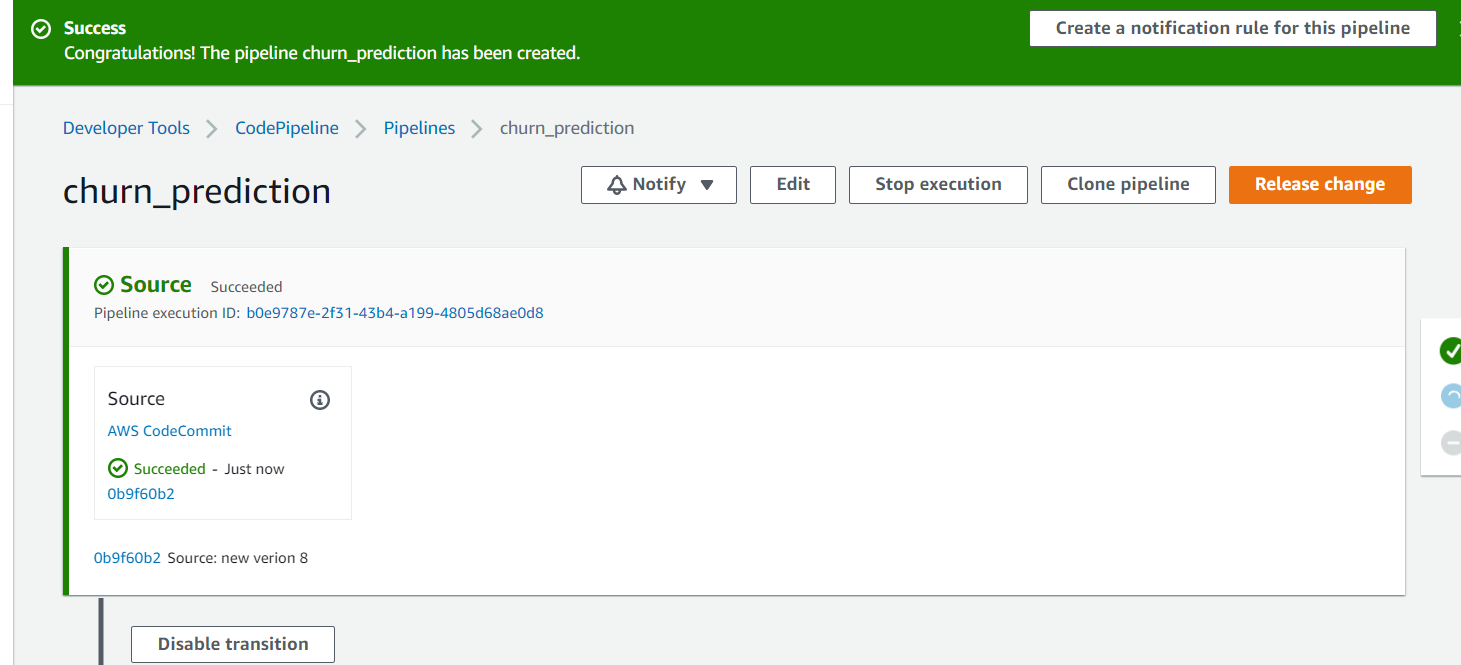Viewport: 1461px width, 665px height.
Task: Open AWS CodeCommit link
Action: [169, 431]
